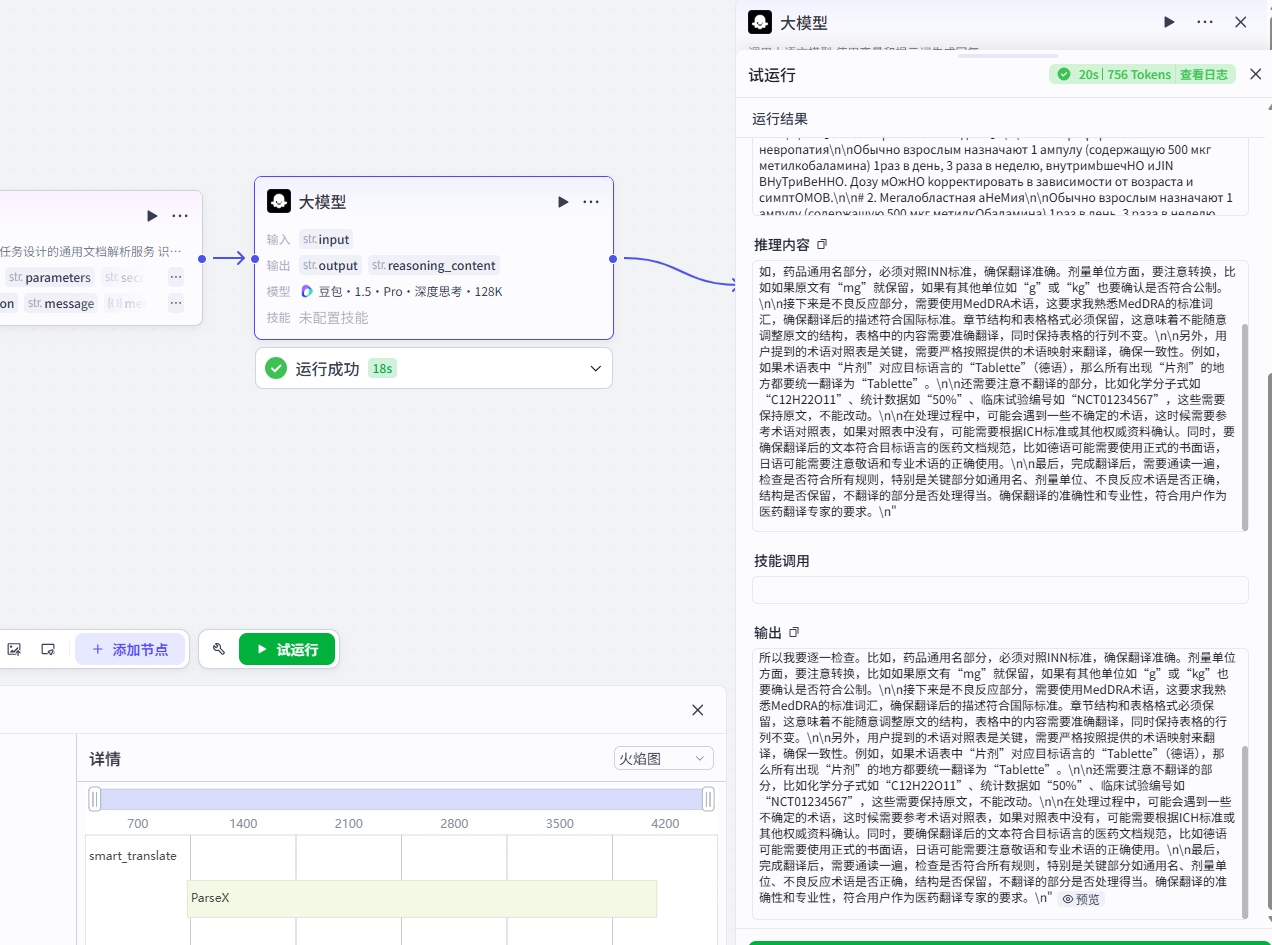1272x945 pixels.
Task: Close the 大模型 side panel
Action: (1240, 22)
